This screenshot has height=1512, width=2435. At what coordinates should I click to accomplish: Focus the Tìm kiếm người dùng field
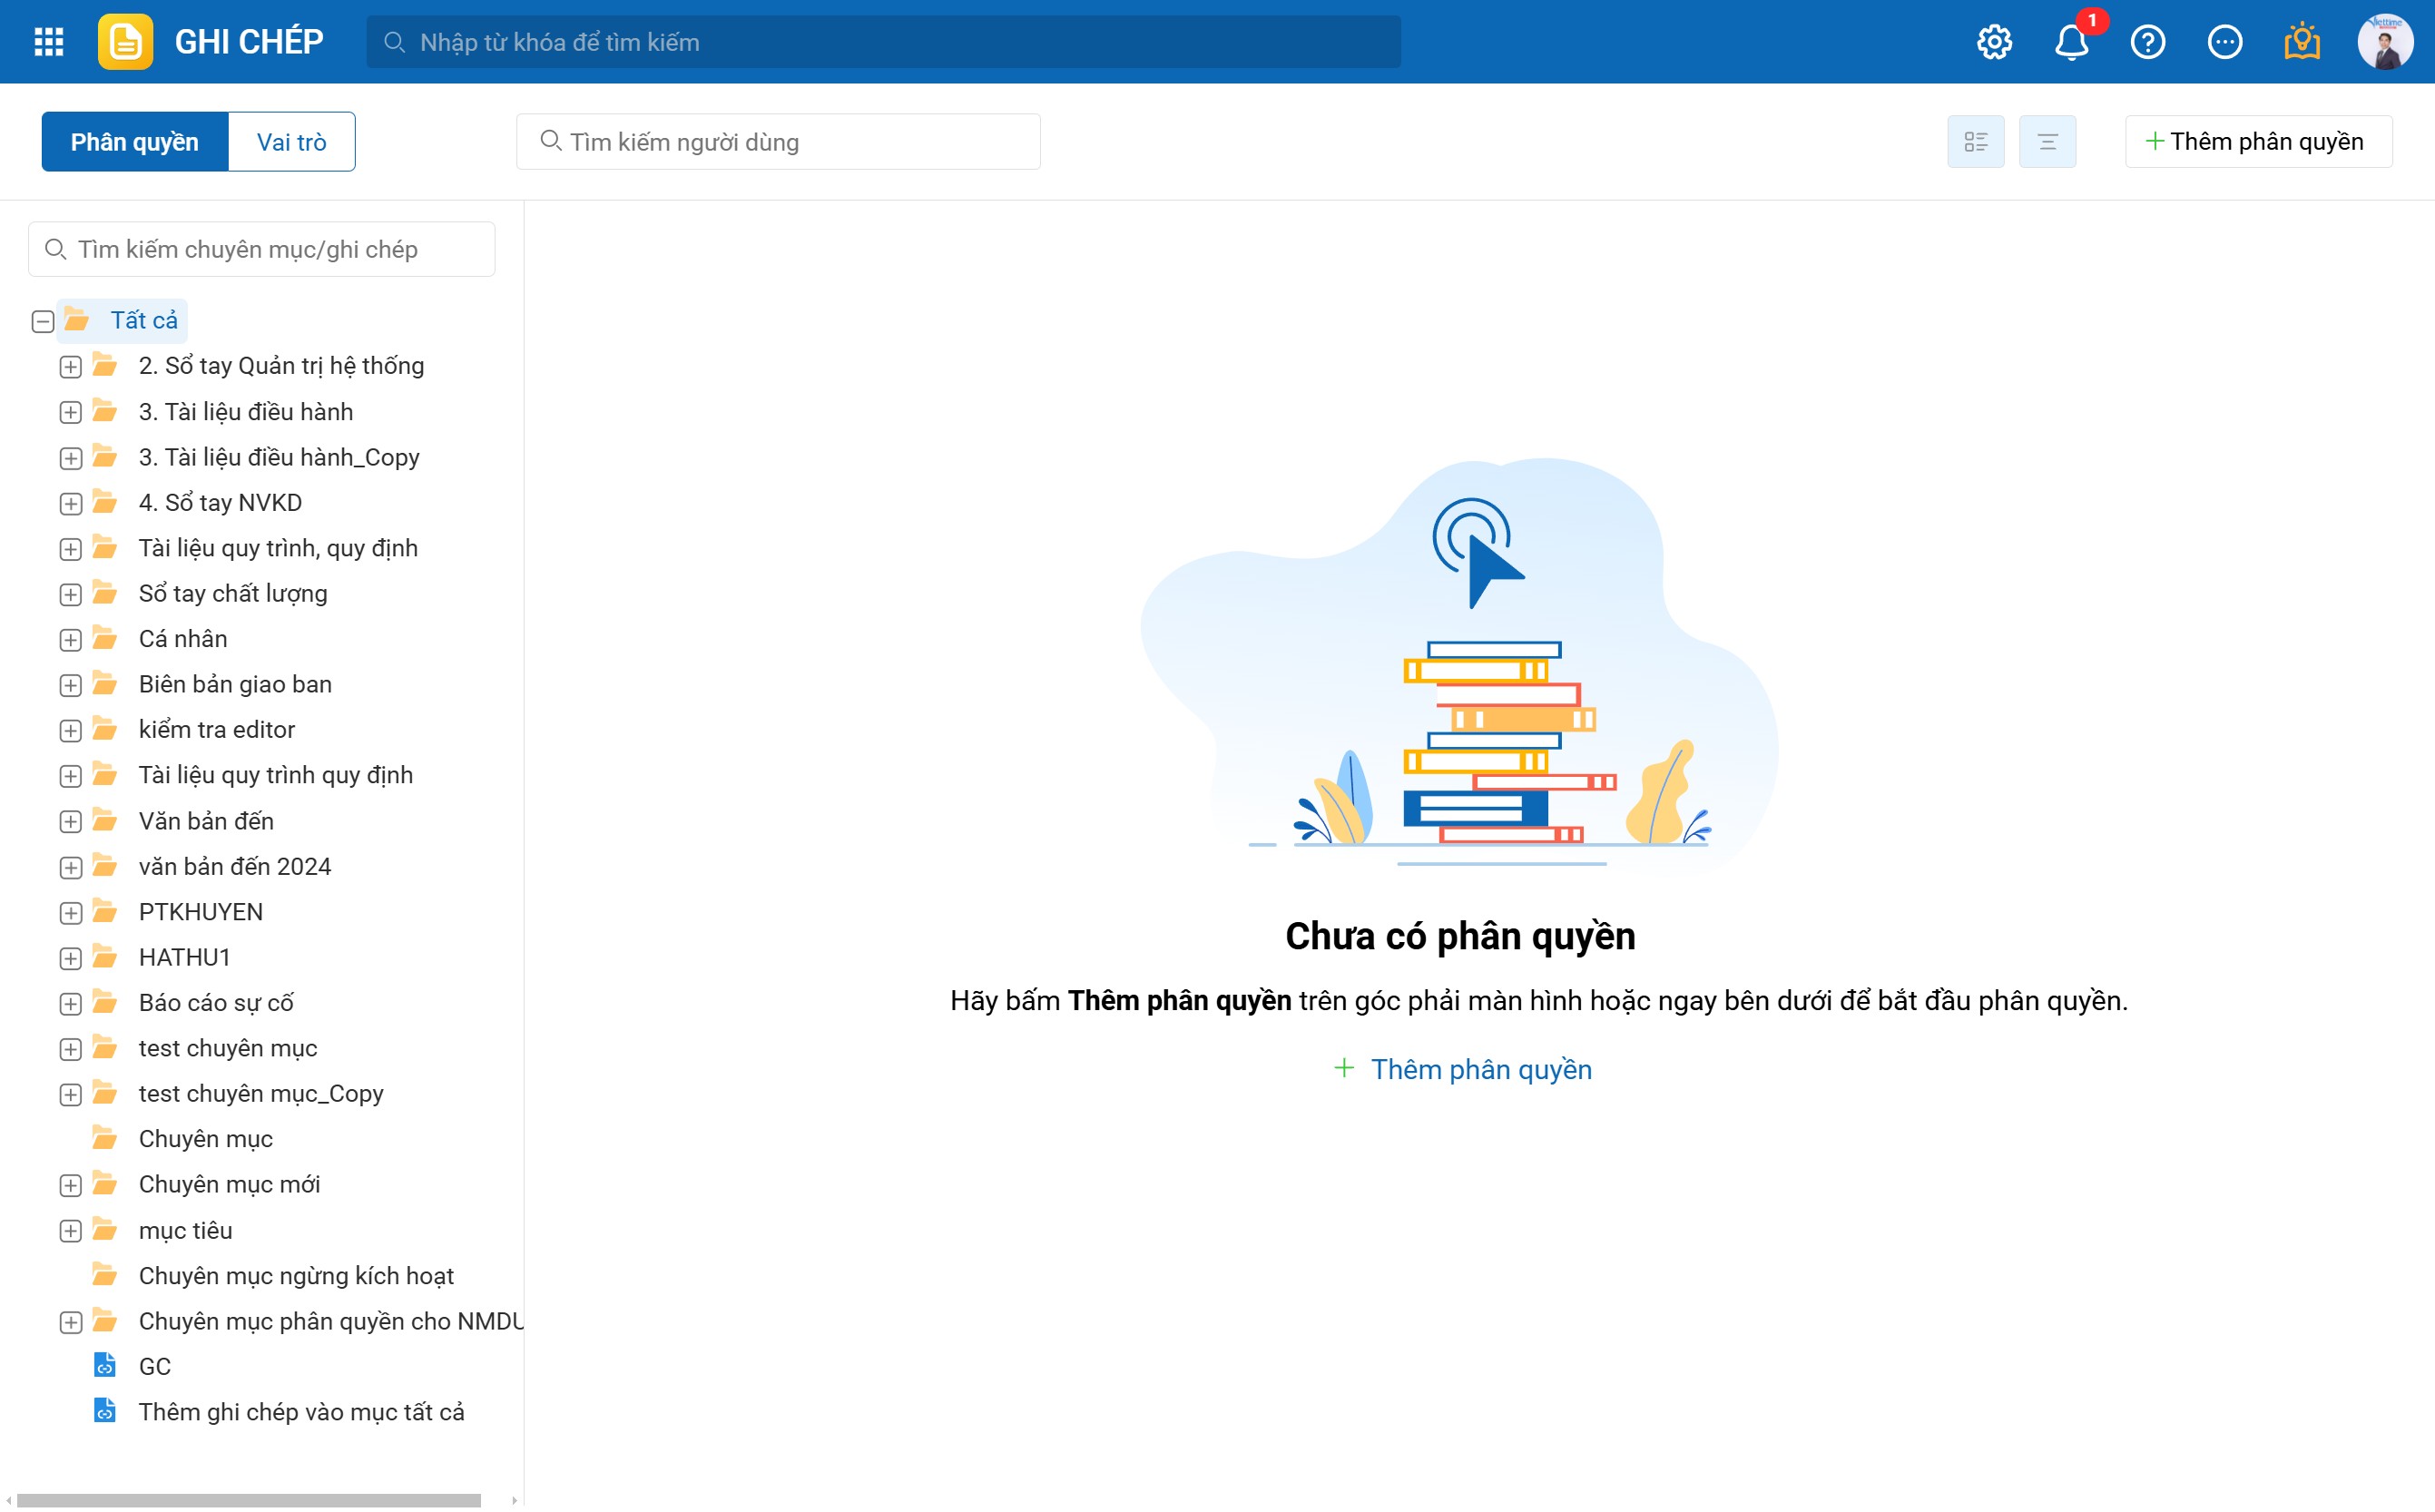click(778, 142)
